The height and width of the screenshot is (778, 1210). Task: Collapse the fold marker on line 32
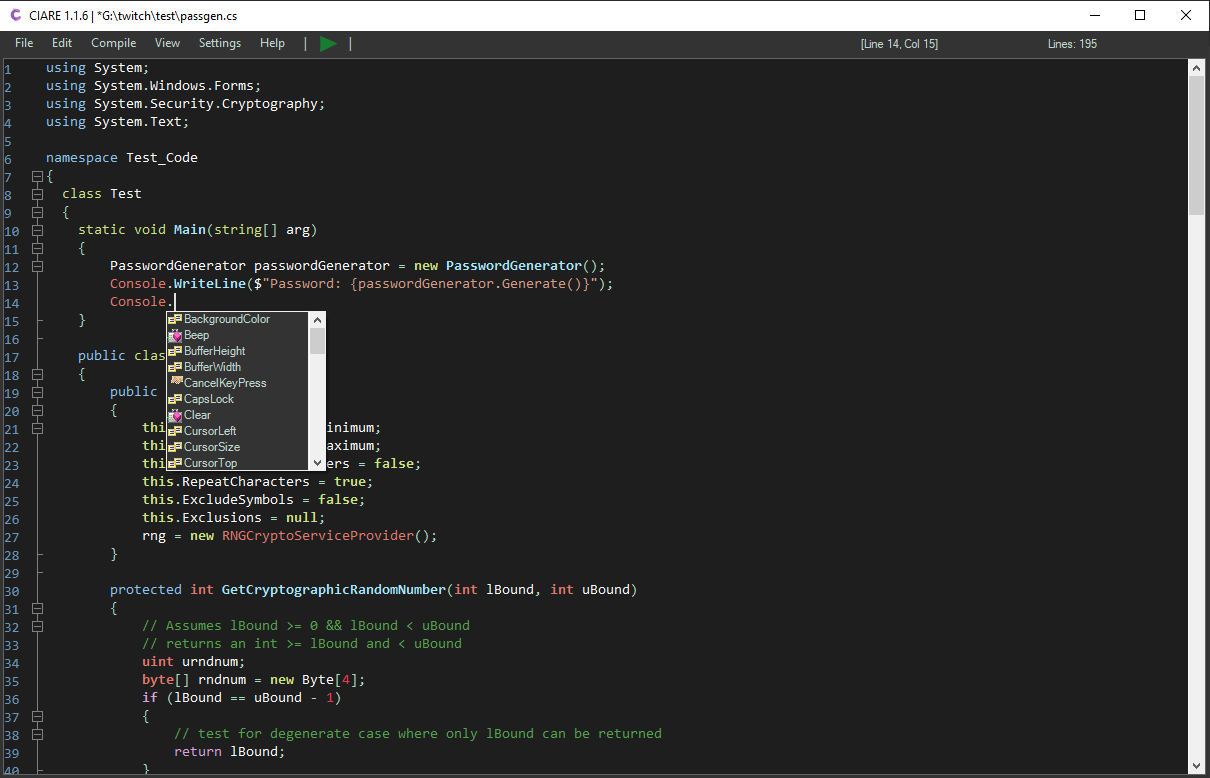(x=37, y=626)
